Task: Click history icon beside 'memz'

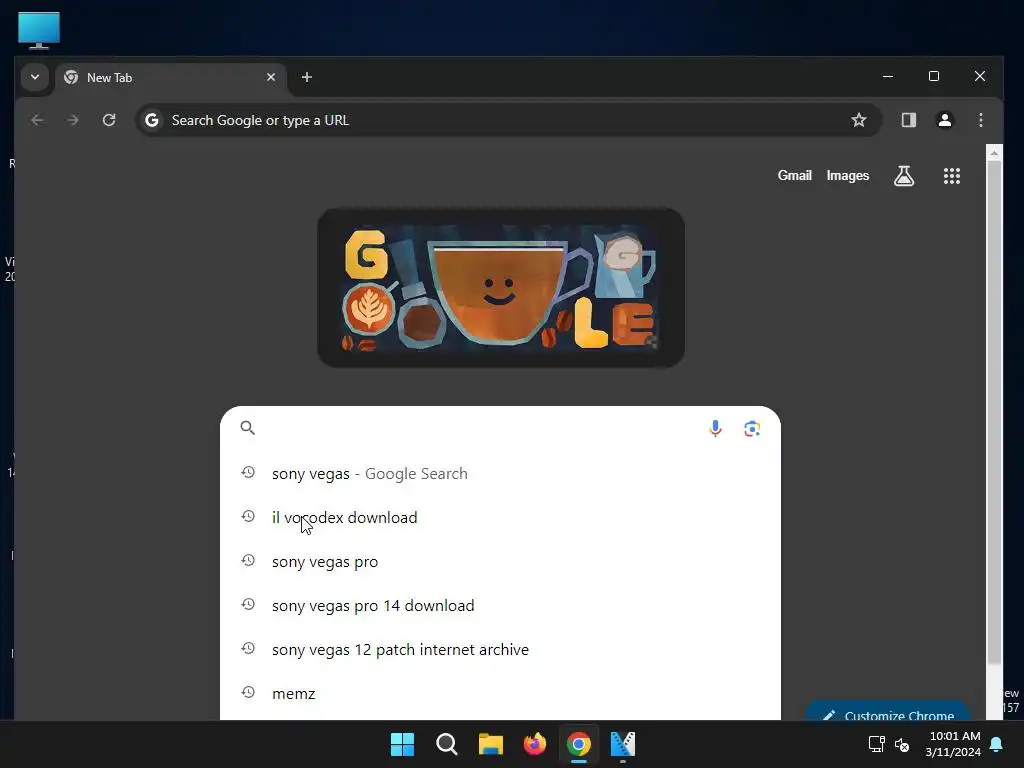Action: 248,692
